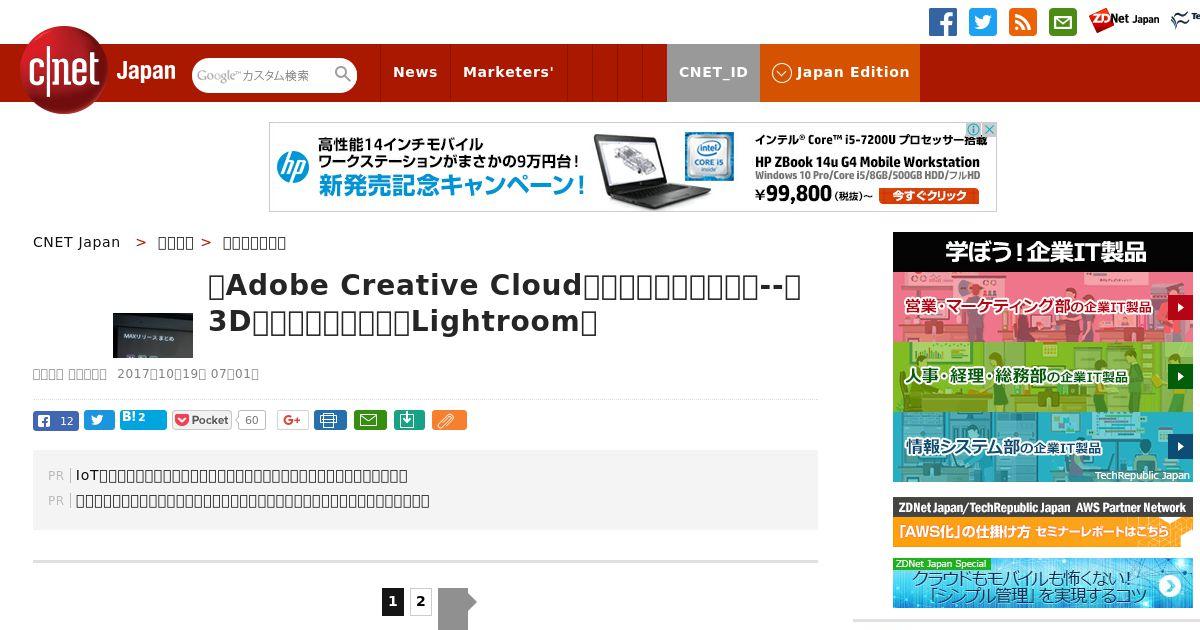Open the AWS化の仕掛け方 seminar report banner
Viewport: 1200px width, 630px height.
point(1043,522)
